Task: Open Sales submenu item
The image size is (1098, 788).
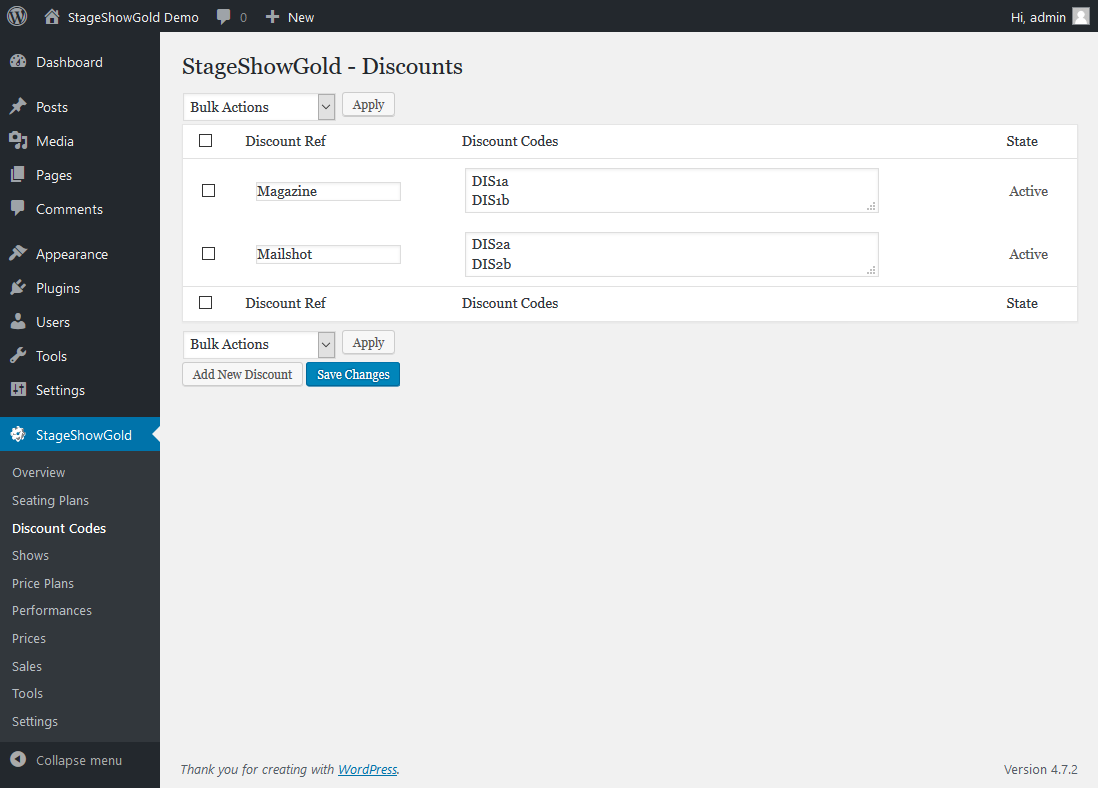Action: [x=27, y=667]
